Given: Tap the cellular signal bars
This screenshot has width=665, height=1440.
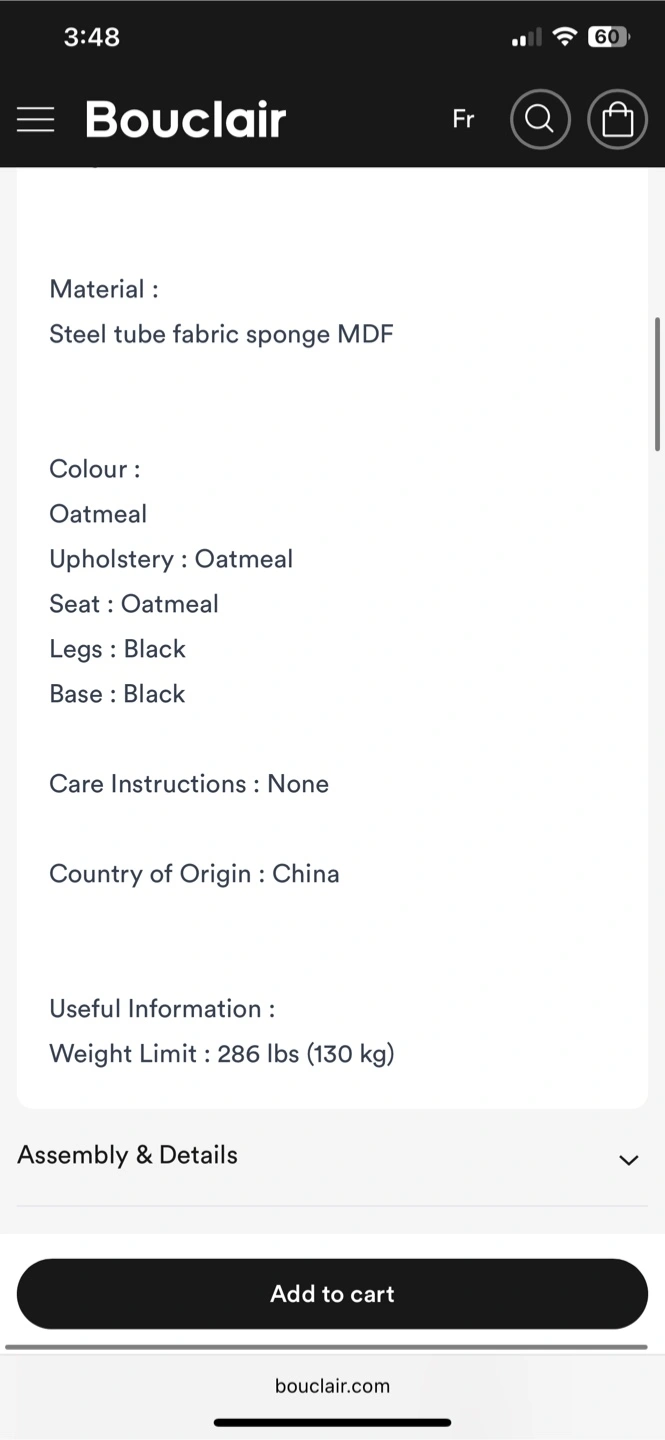Looking at the screenshot, I should pyautogui.click(x=526, y=38).
